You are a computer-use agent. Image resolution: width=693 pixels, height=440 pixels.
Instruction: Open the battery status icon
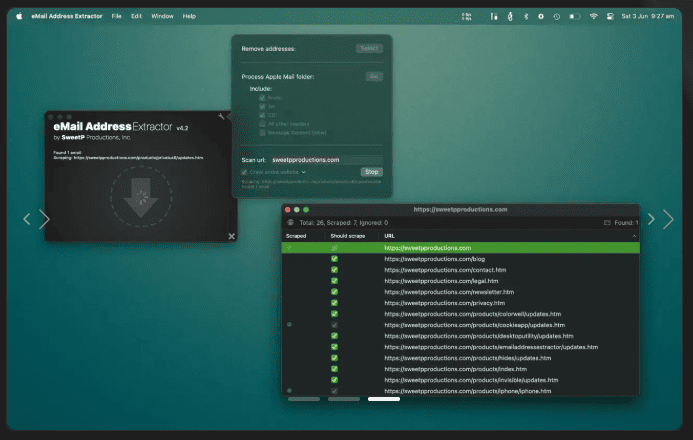click(x=575, y=16)
